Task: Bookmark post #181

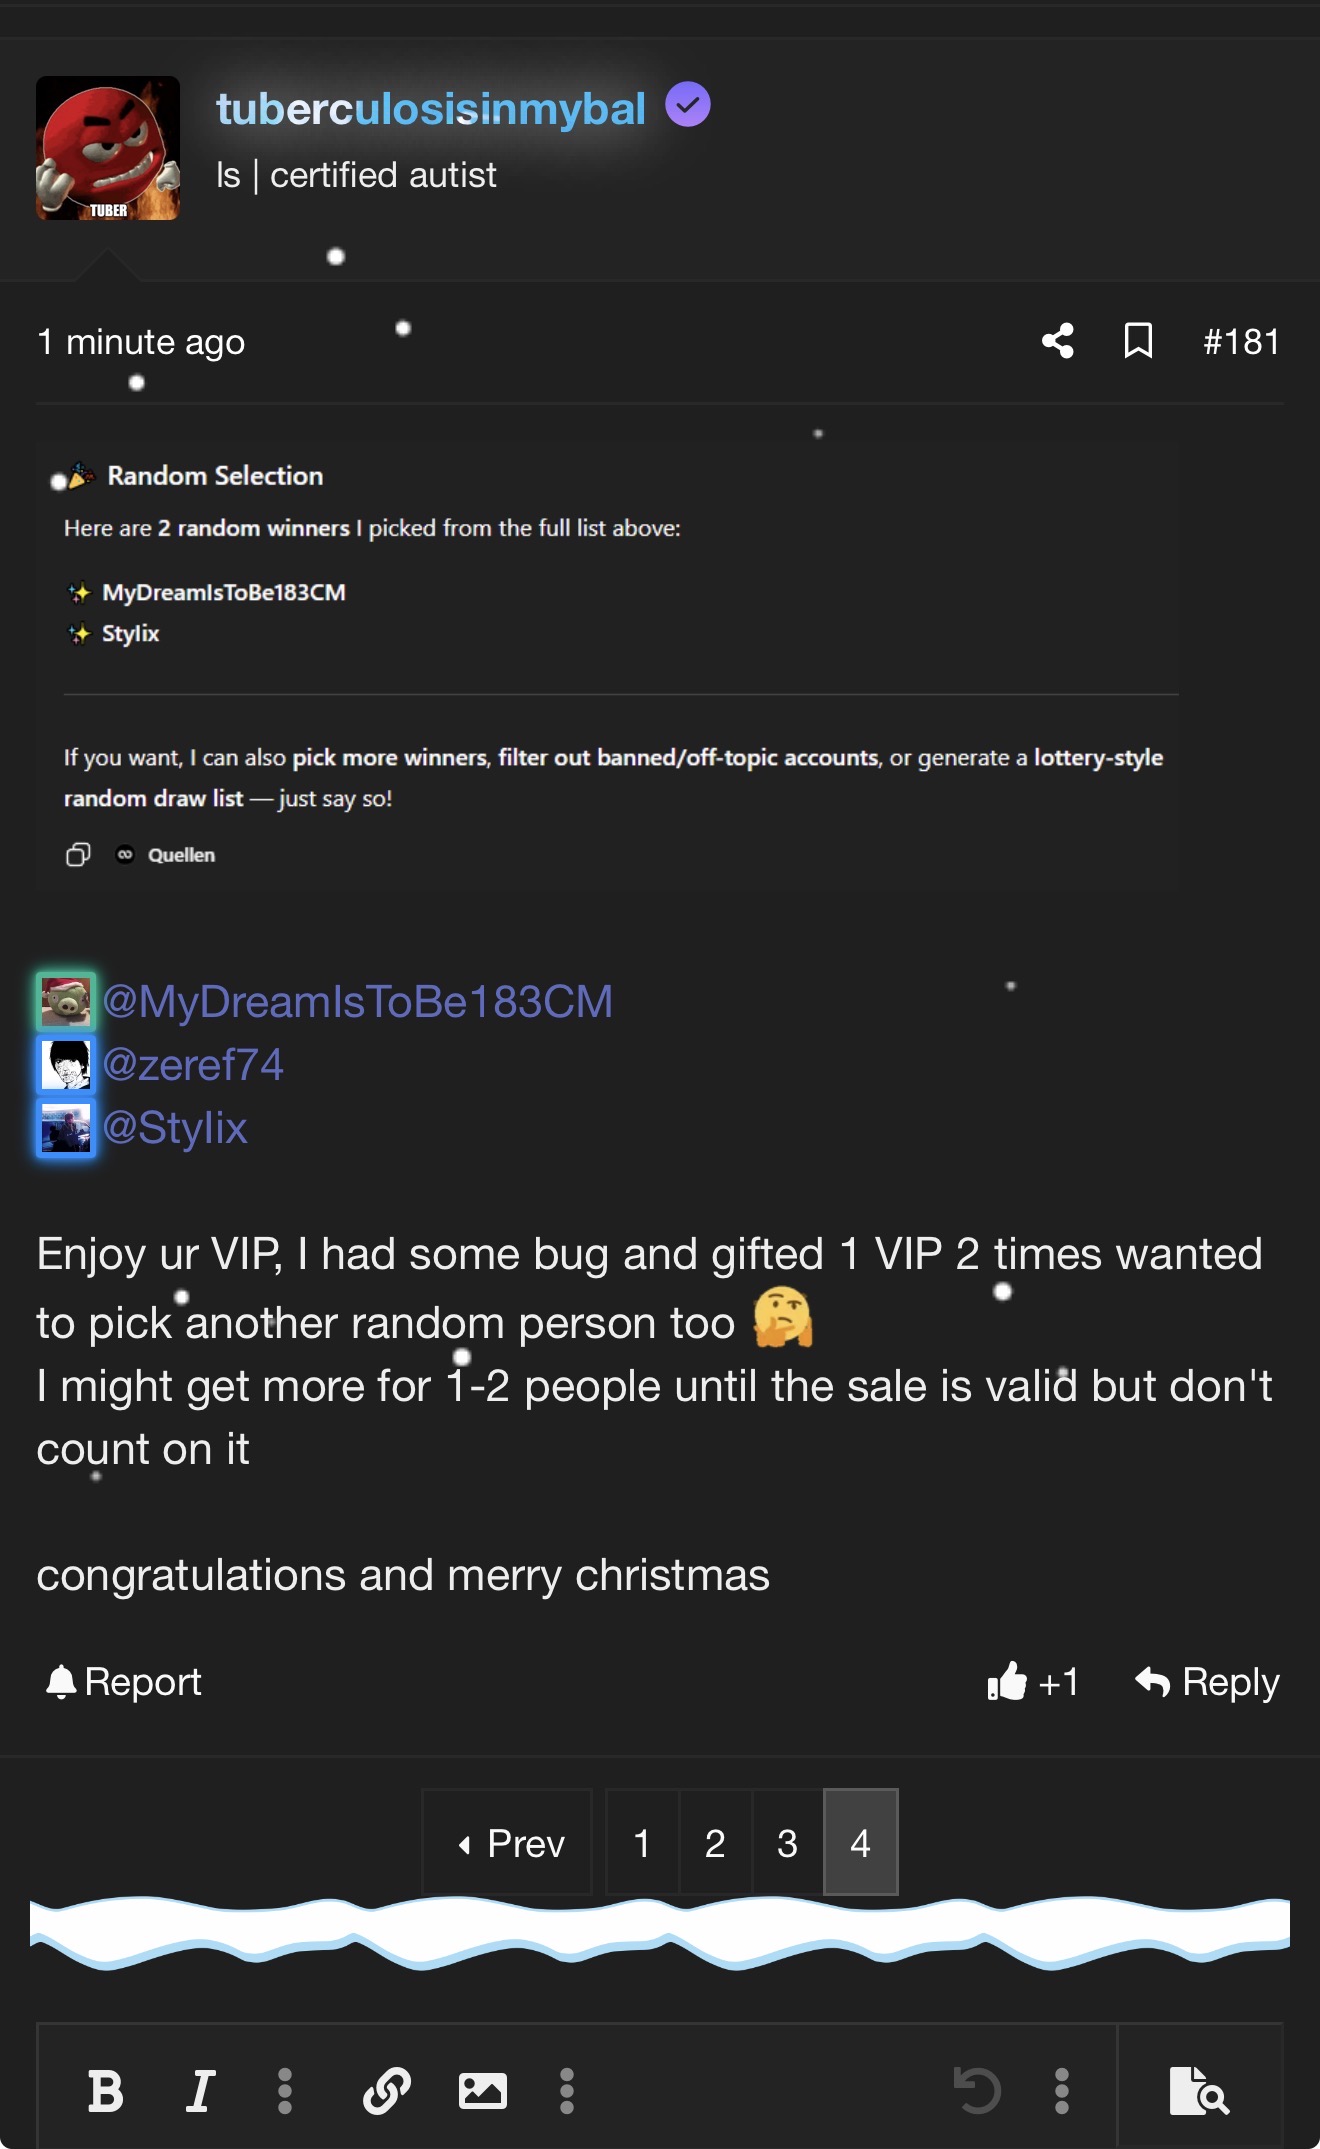Action: pyautogui.click(x=1138, y=341)
